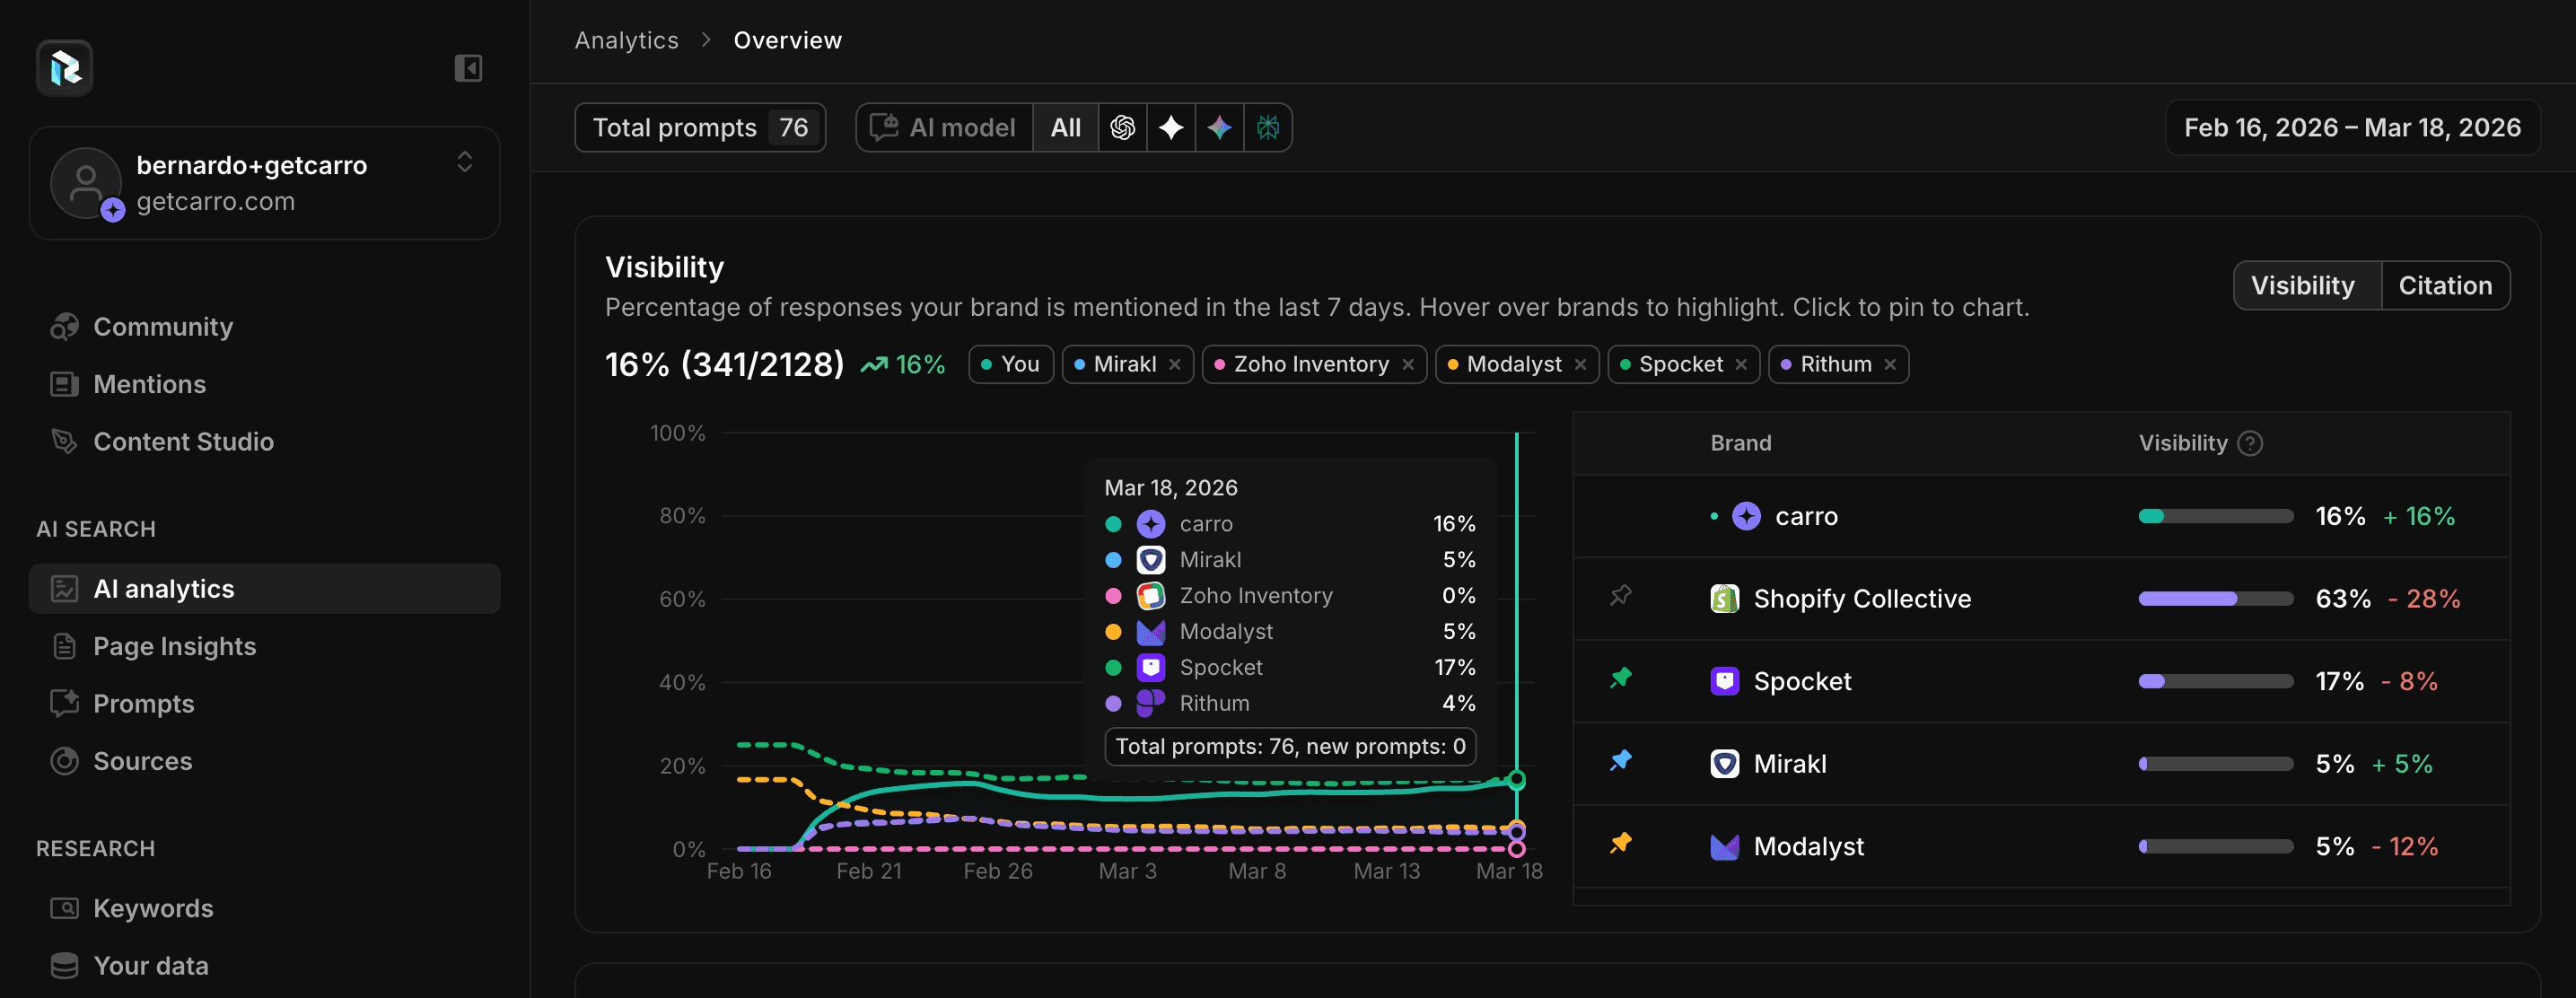
Task: Navigate to Prompts
Action: click(x=143, y=704)
